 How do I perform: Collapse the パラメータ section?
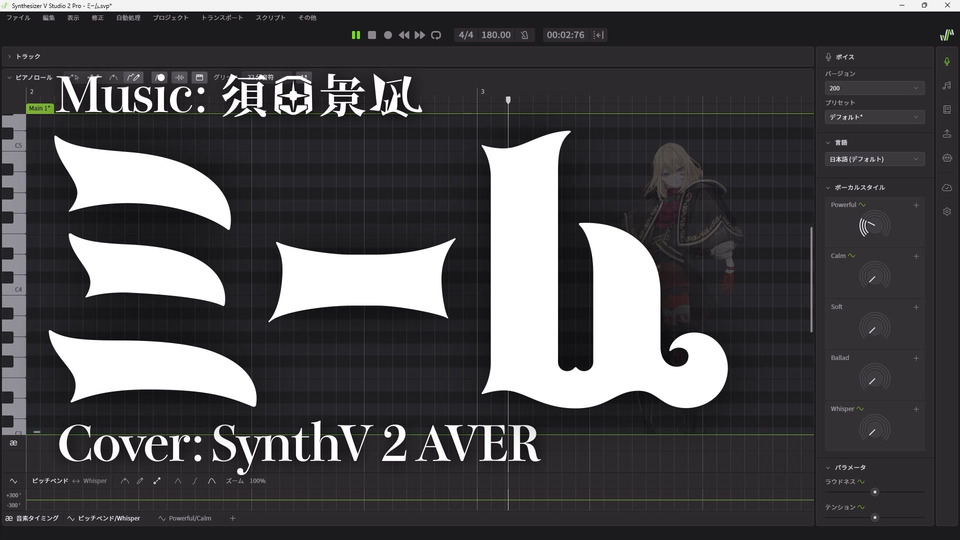click(828, 467)
